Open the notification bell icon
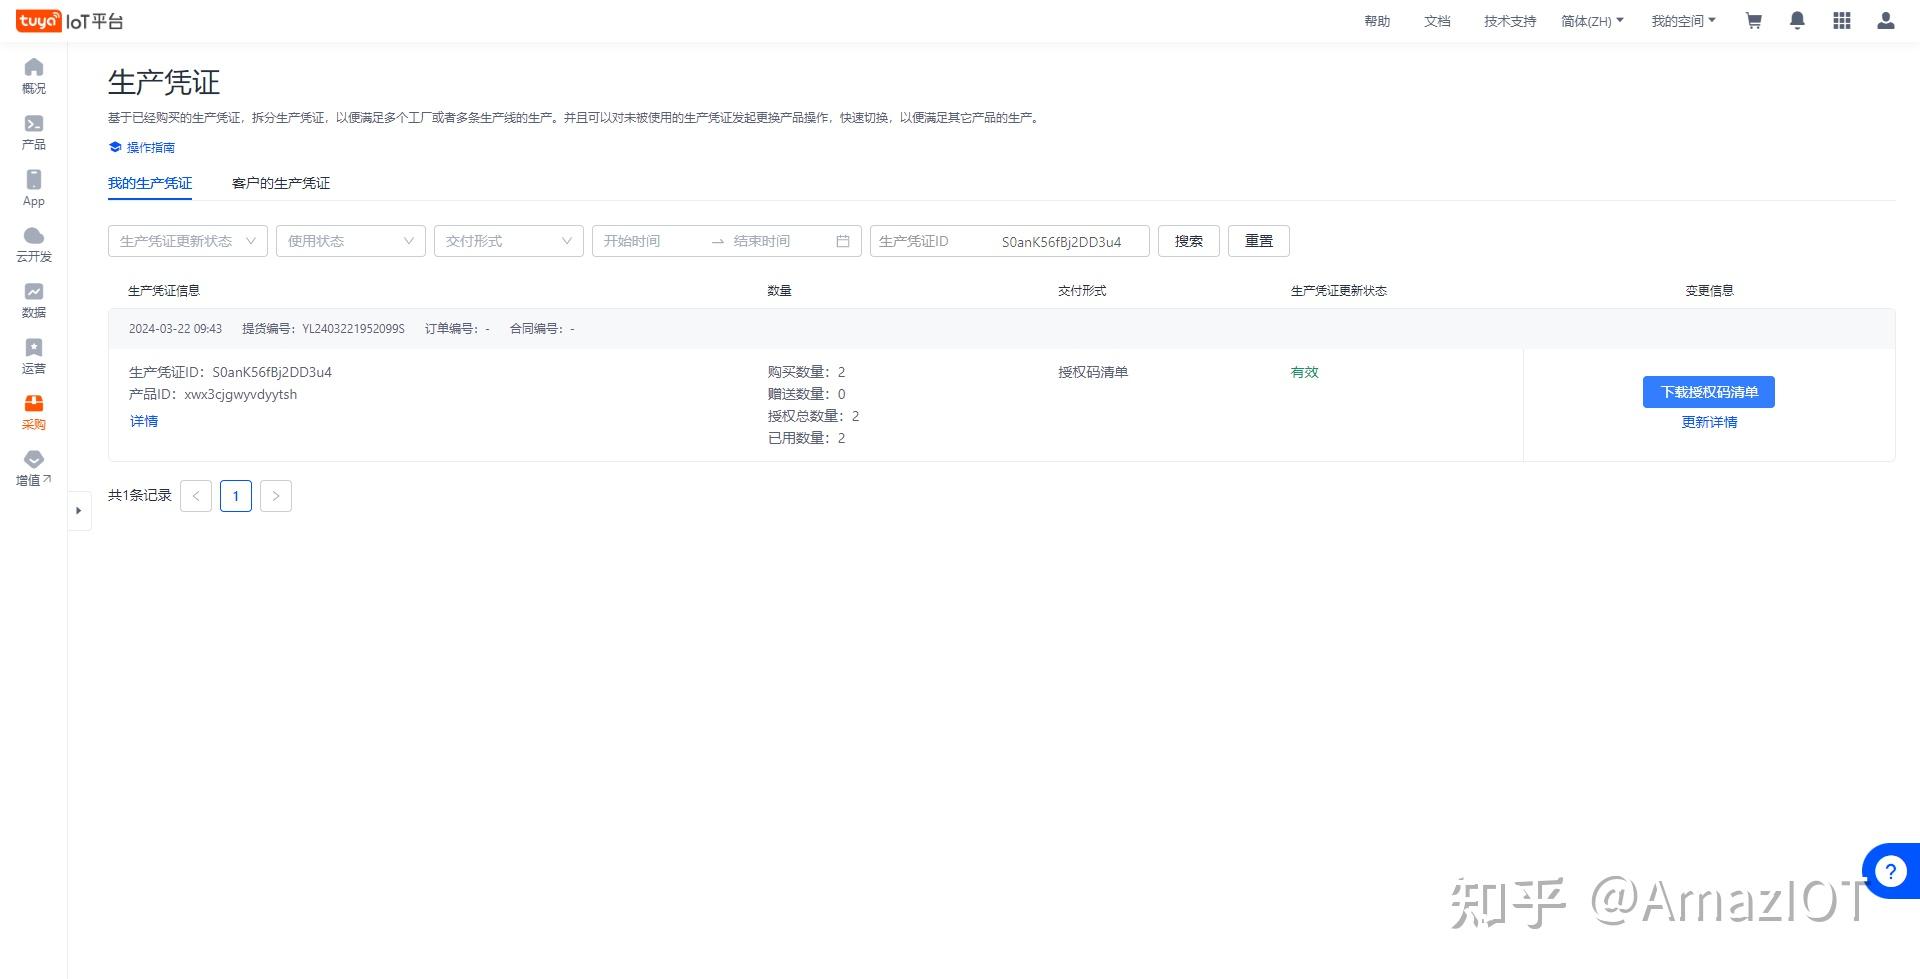The height and width of the screenshot is (979, 1920). 1797,20
